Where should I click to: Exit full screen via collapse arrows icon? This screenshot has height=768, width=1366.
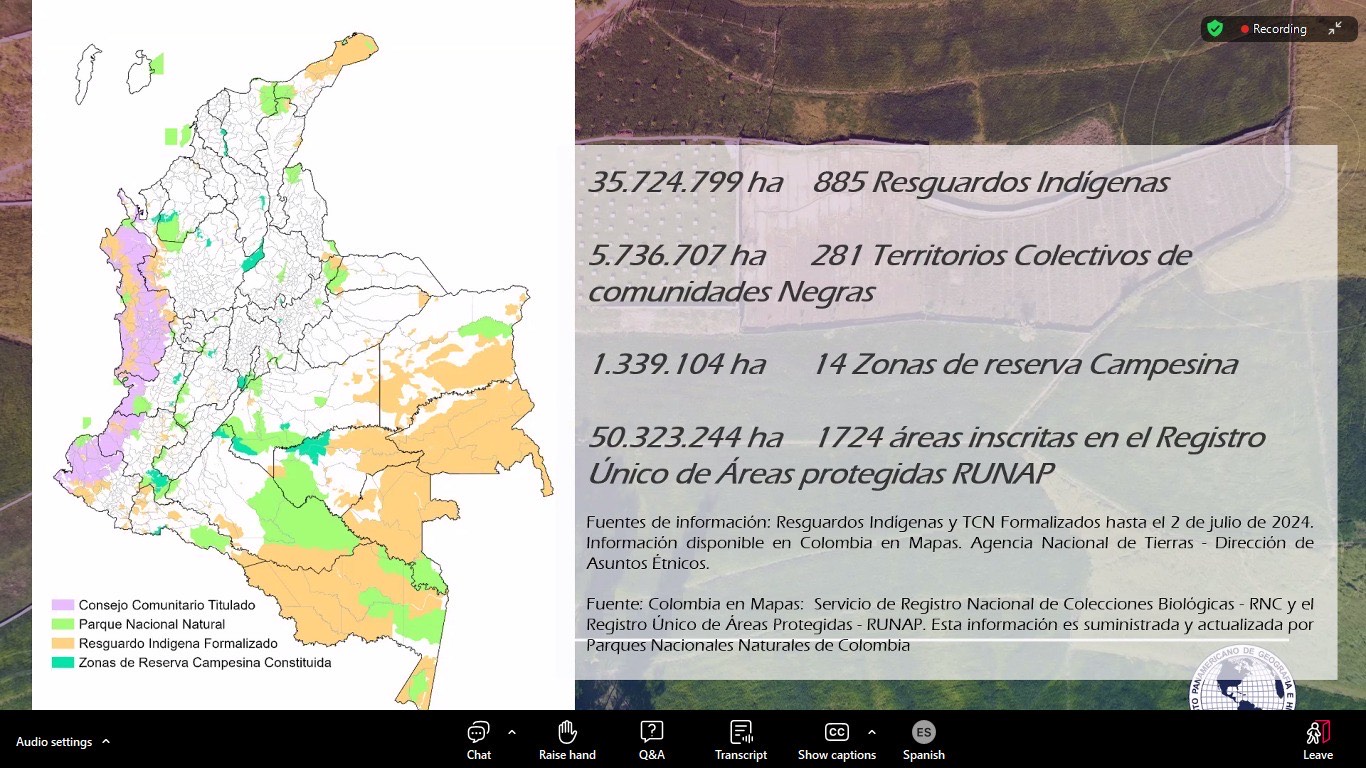point(1335,29)
